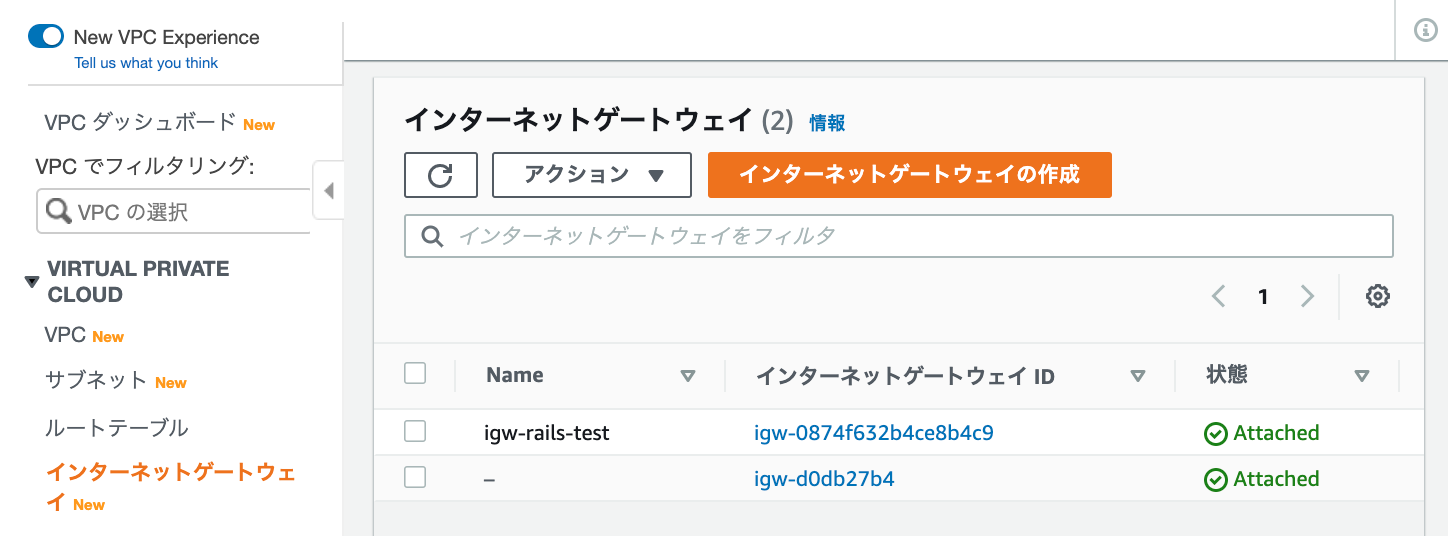Screen dimensions: 1448x536
Task: Open the VPC item in the sidebar
Action: coord(65,335)
